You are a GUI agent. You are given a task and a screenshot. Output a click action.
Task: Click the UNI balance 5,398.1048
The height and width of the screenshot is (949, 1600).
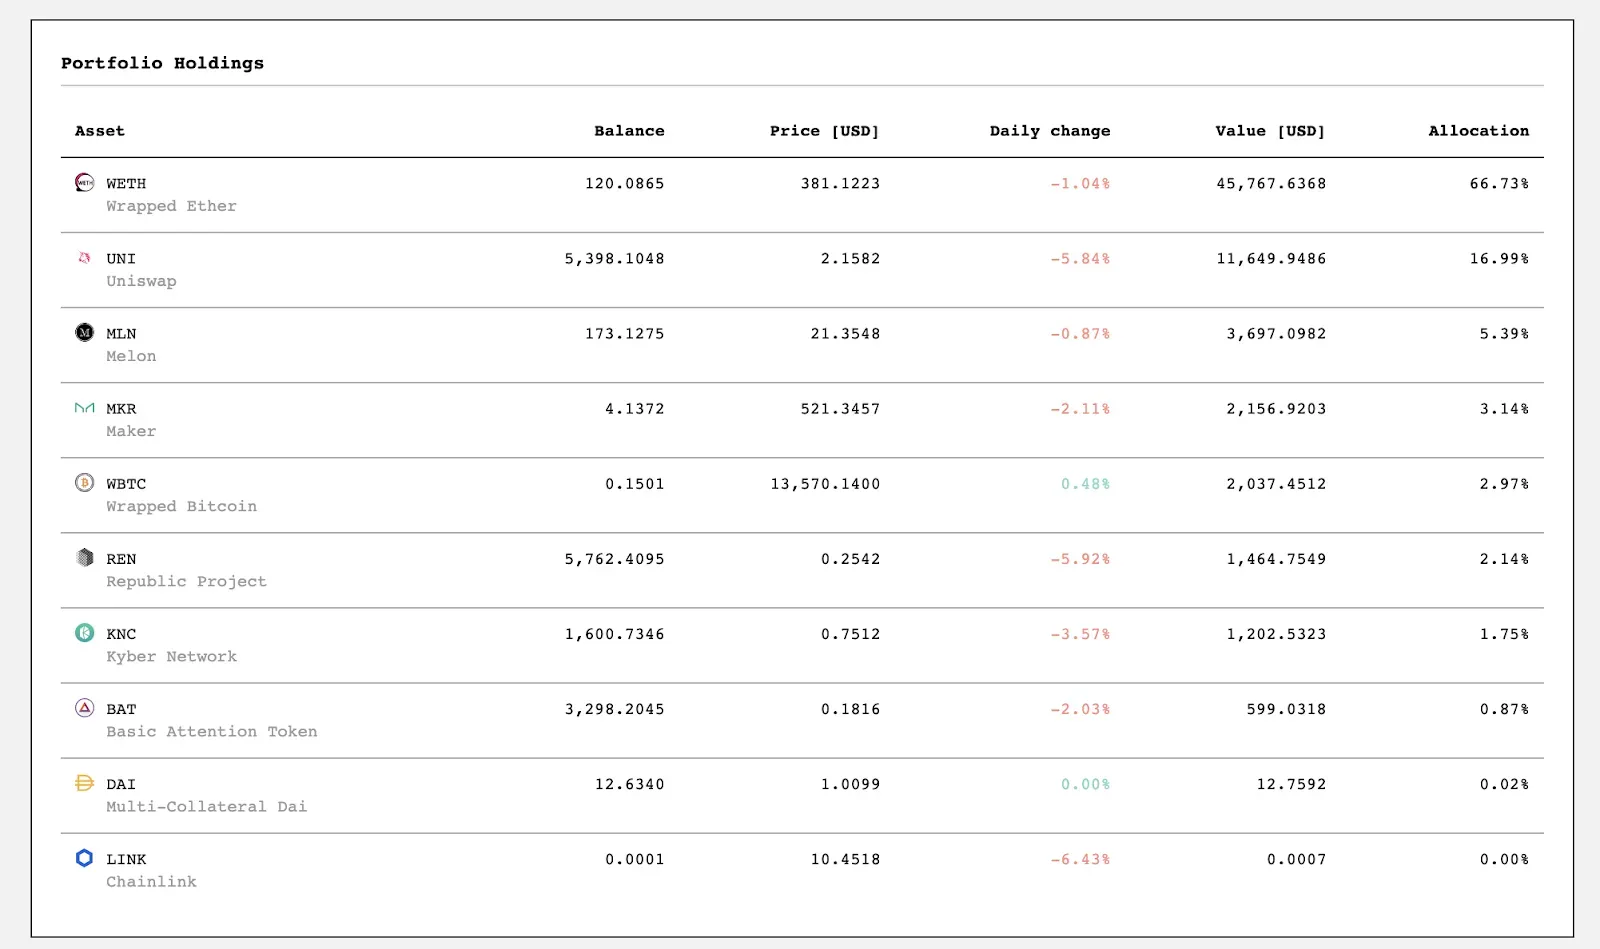615,259
